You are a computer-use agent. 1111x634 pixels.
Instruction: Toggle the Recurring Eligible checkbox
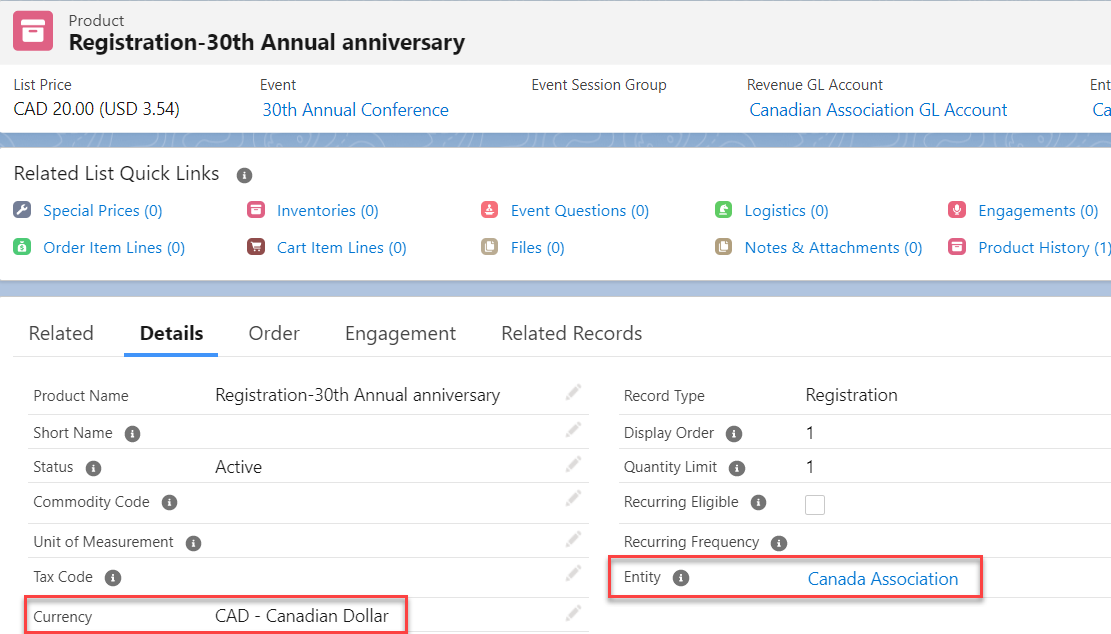point(815,504)
